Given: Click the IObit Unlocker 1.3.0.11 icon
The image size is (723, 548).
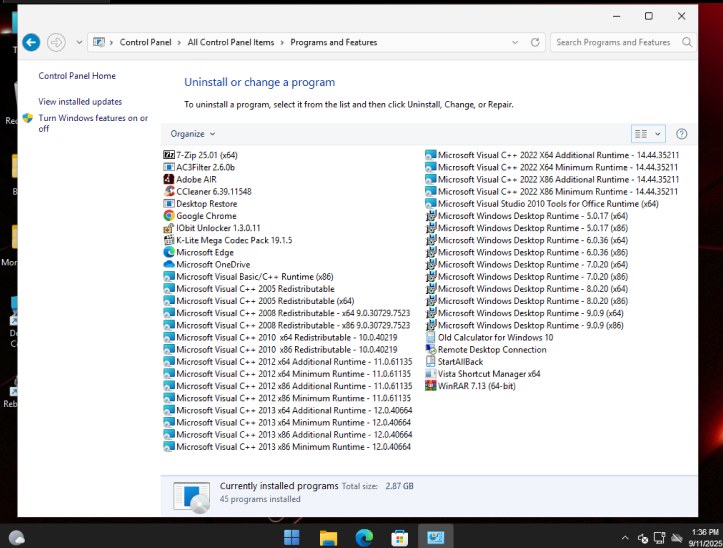Looking at the screenshot, I should tap(169, 228).
